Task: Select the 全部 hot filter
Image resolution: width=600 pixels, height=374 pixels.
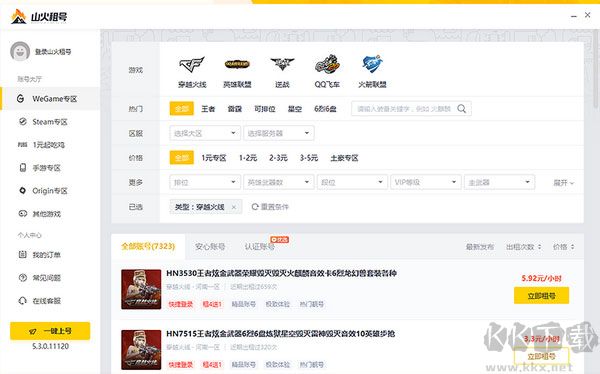Action: tap(182, 109)
